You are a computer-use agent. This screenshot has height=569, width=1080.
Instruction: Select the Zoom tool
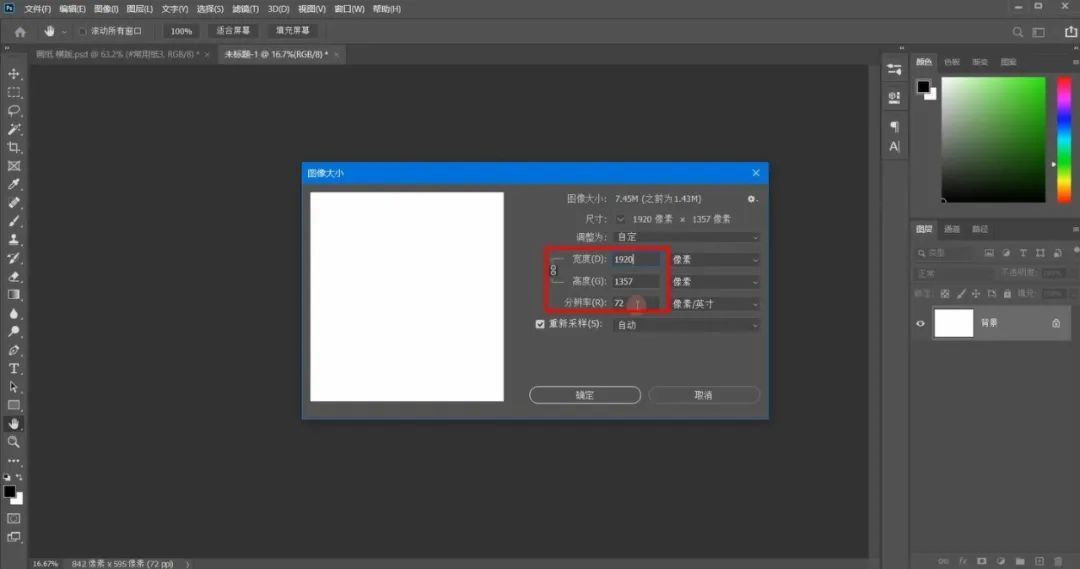point(14,442)
